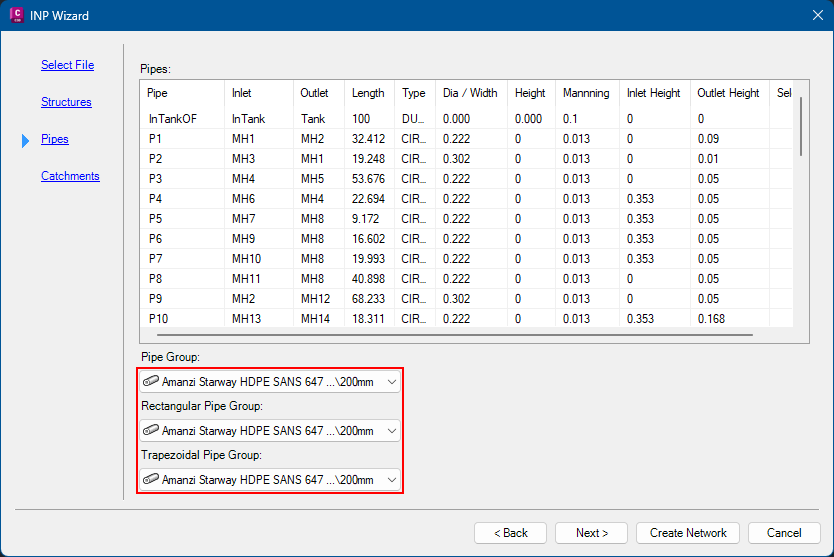The image size is (834, 557).
Task: Click the Mannning column header
Action: pyautogui.click(x=587, y=93)
